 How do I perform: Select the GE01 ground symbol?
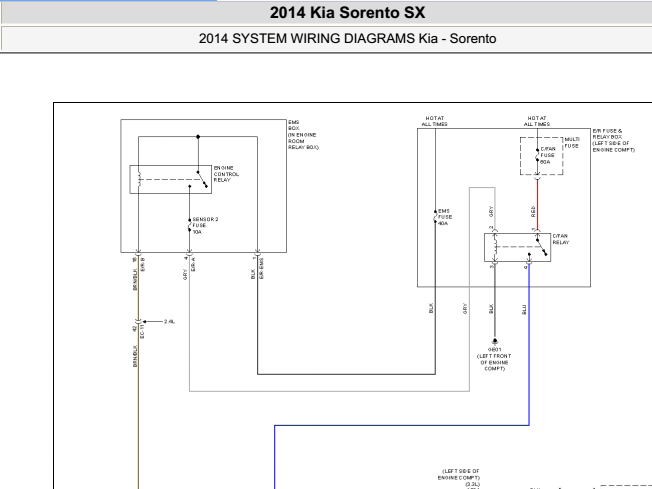(x=495, y=341)
